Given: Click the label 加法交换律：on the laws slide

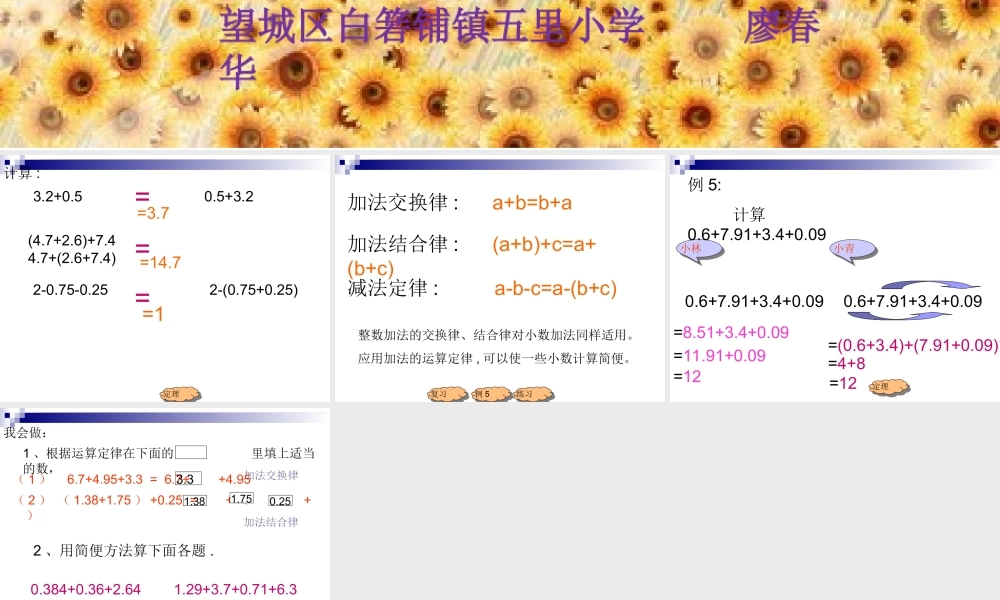Looking at the screenshot, I should (403, 202).
